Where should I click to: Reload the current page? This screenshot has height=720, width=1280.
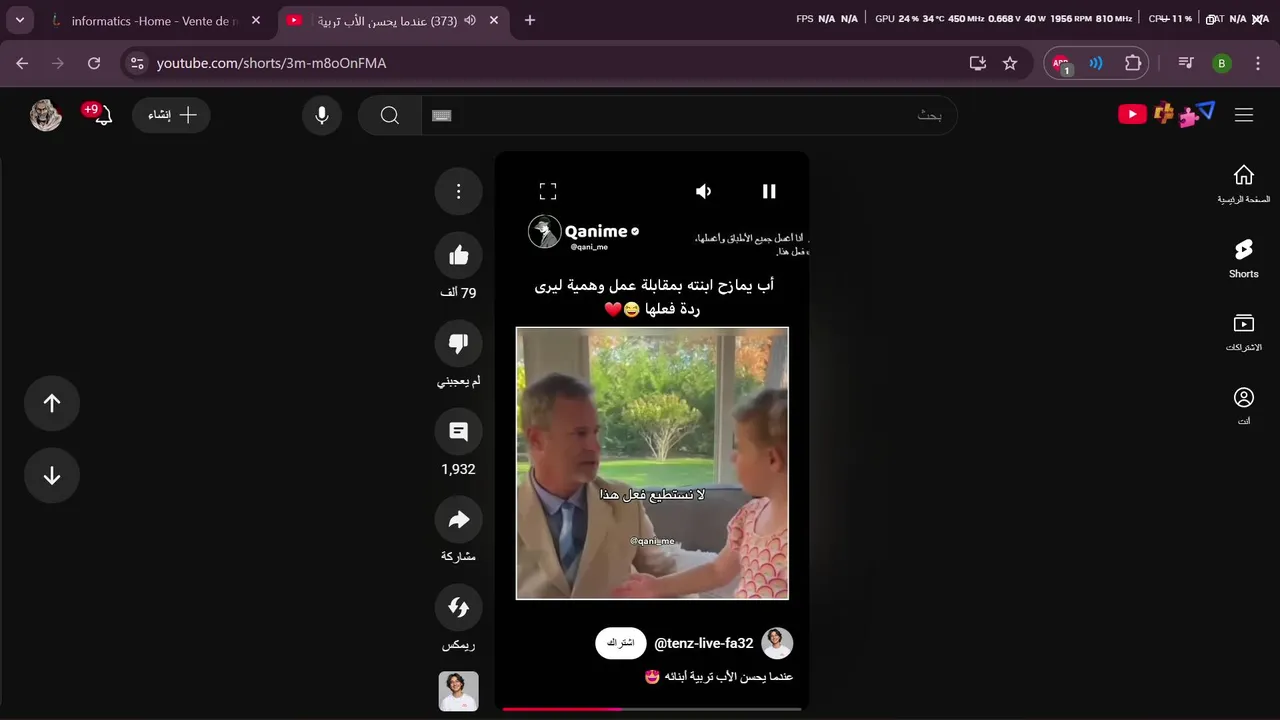[x=94, y=63]
